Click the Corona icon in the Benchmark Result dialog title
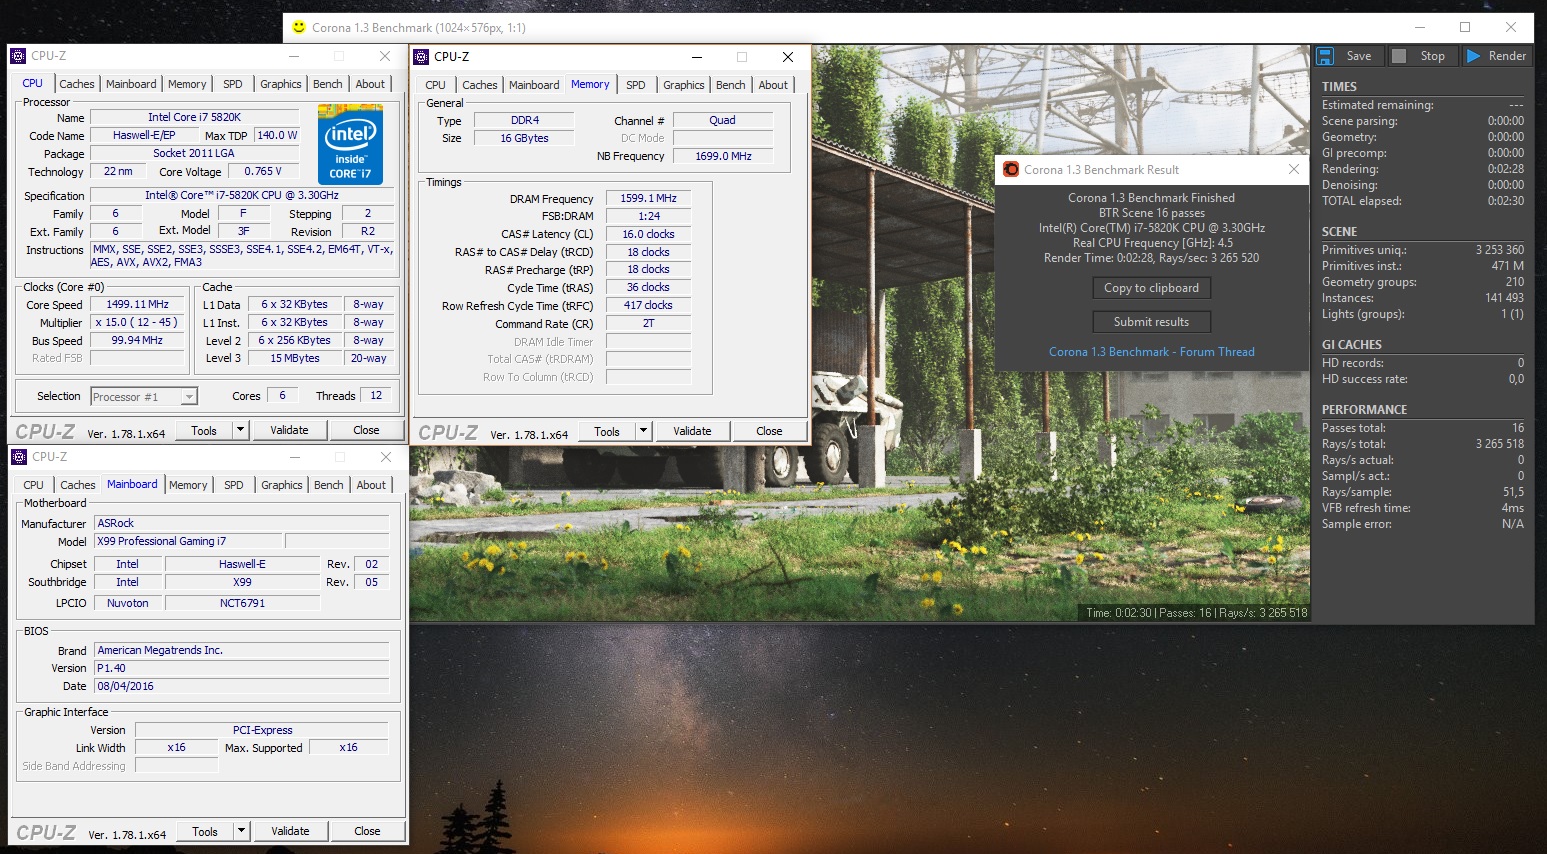 coord(1010,170)
